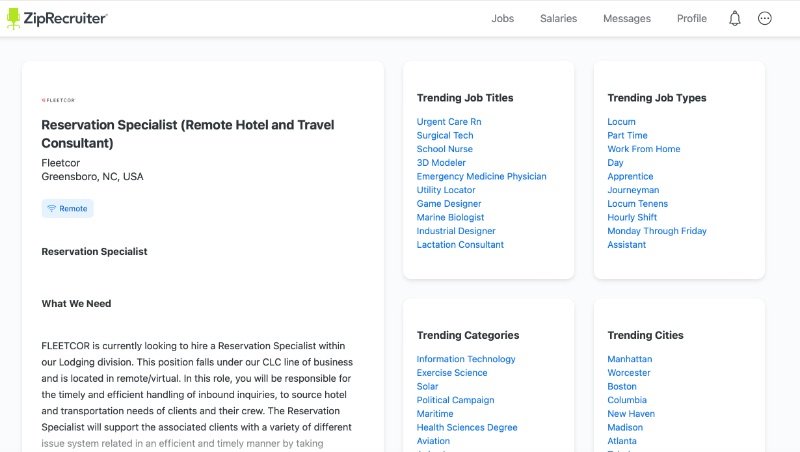
Task: Open Political Campaign category link
Action: coord(455,400)
